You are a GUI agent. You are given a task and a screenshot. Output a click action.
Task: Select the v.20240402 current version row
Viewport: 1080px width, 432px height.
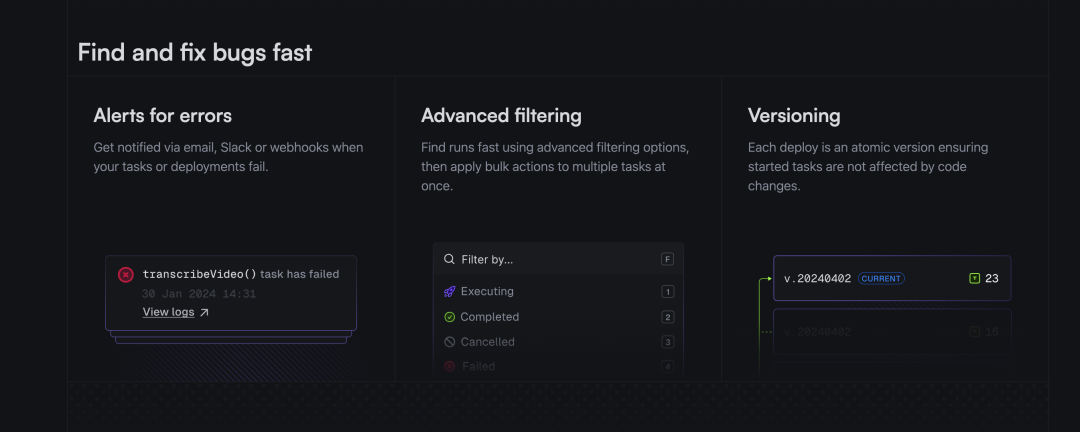click(816, 278)
